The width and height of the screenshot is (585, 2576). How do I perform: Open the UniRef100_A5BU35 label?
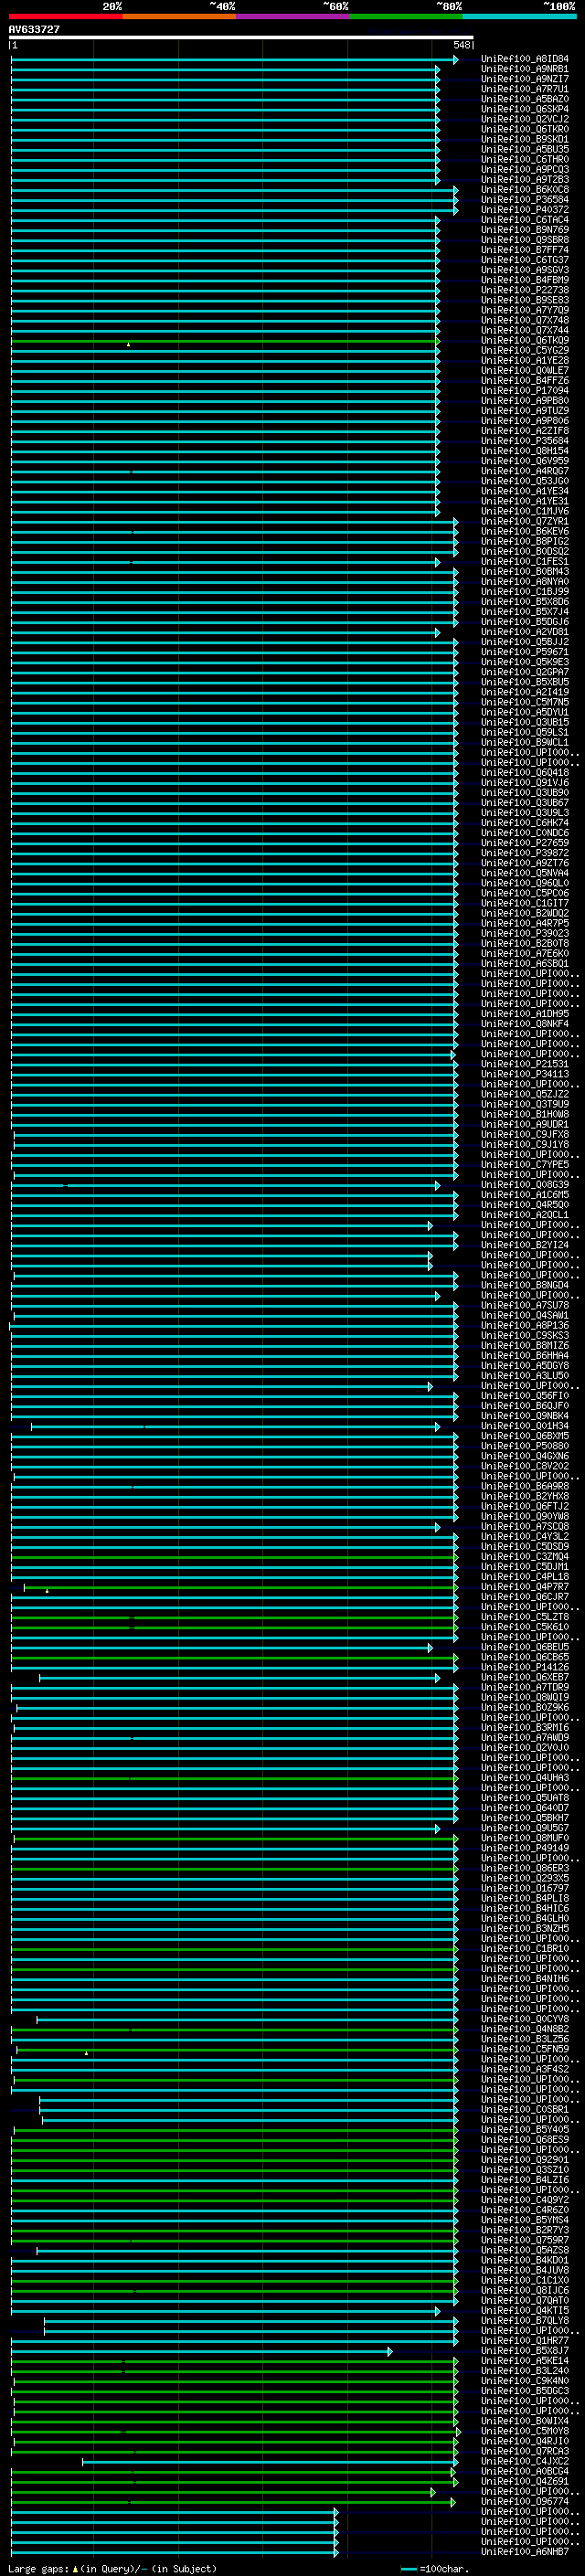click(525, 150)
